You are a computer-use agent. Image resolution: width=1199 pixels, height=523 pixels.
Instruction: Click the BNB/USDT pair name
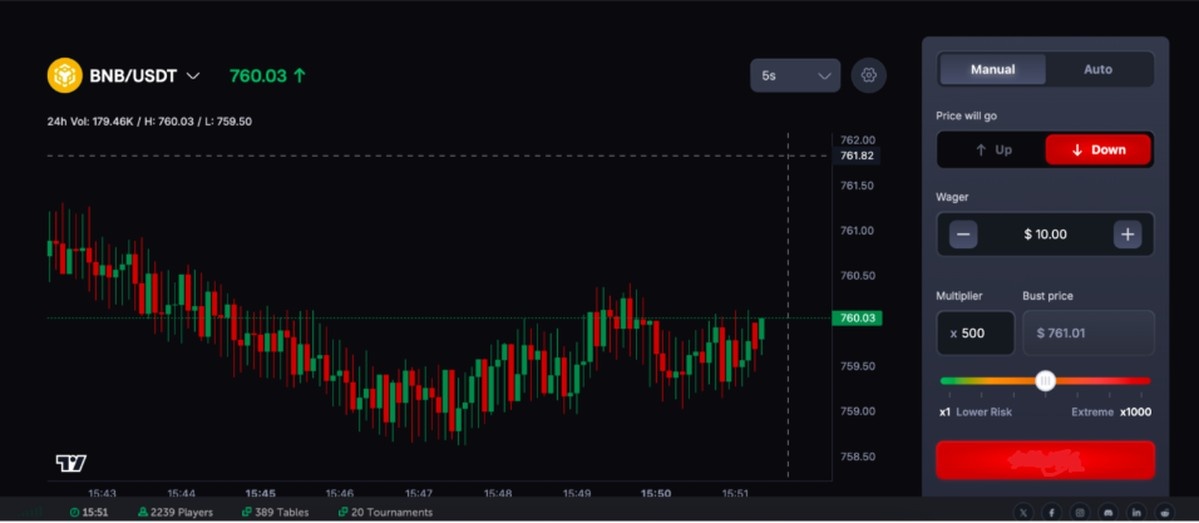pyautogui.click(x=133, y=76)
